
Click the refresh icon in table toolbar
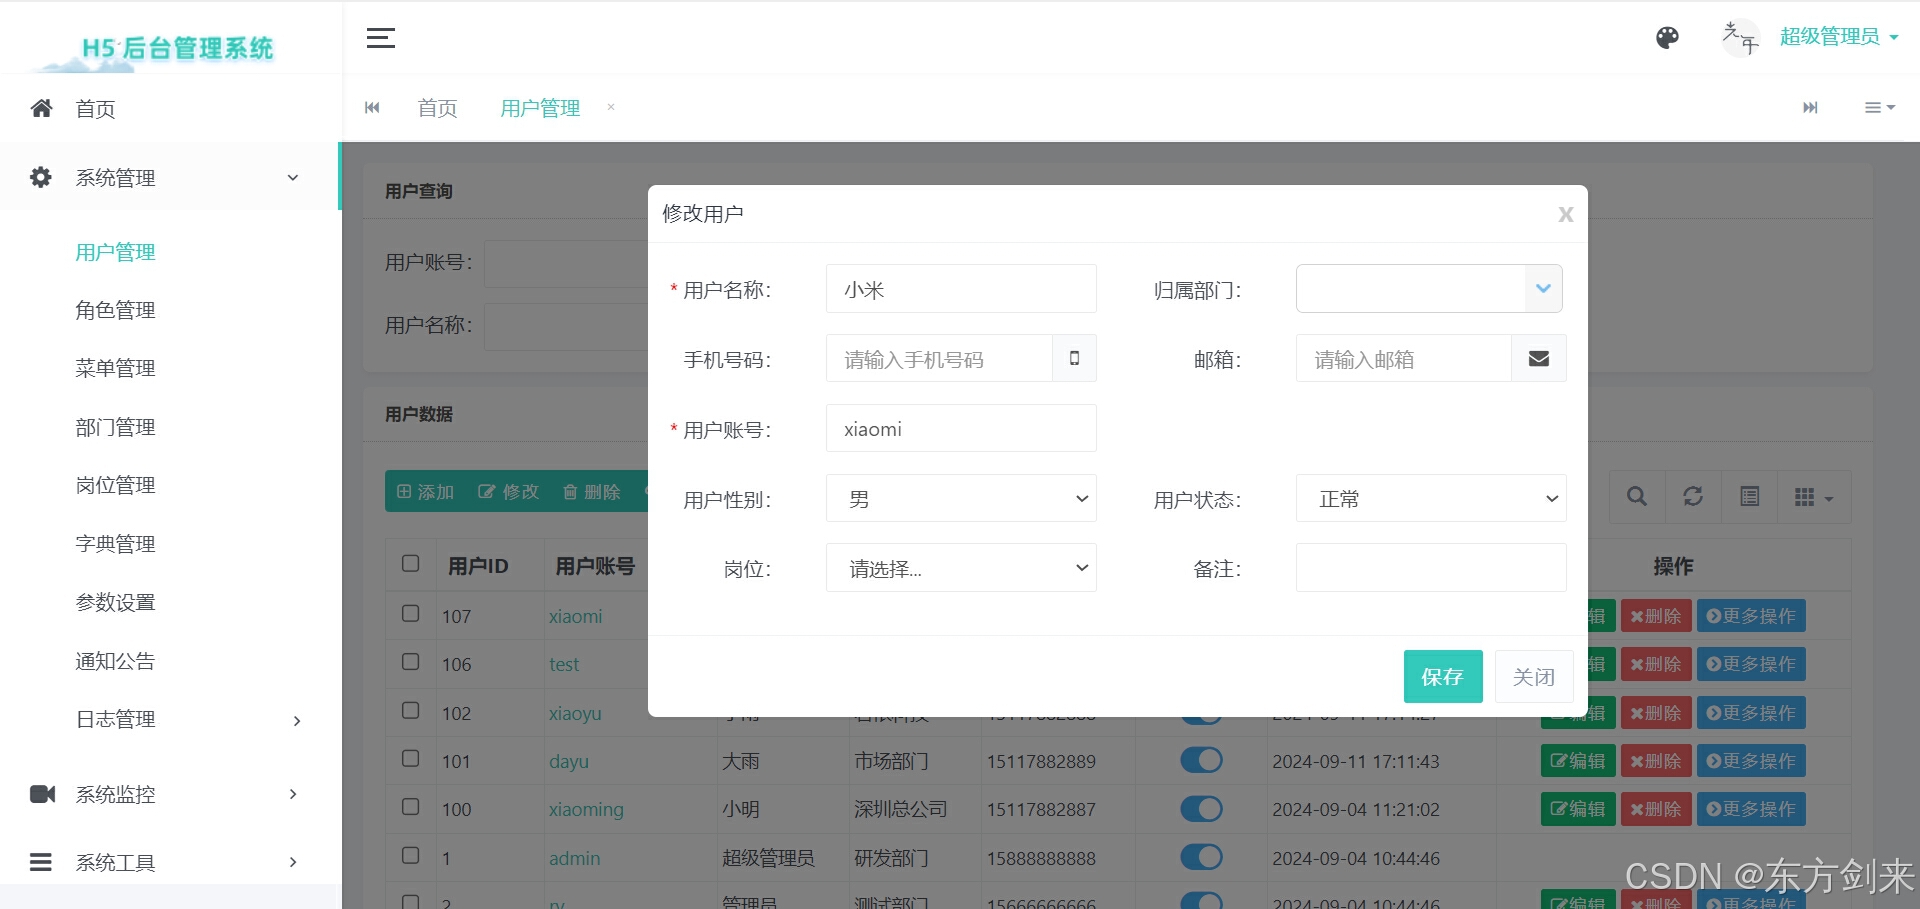pyautogui.click(x=1693, y=497)
